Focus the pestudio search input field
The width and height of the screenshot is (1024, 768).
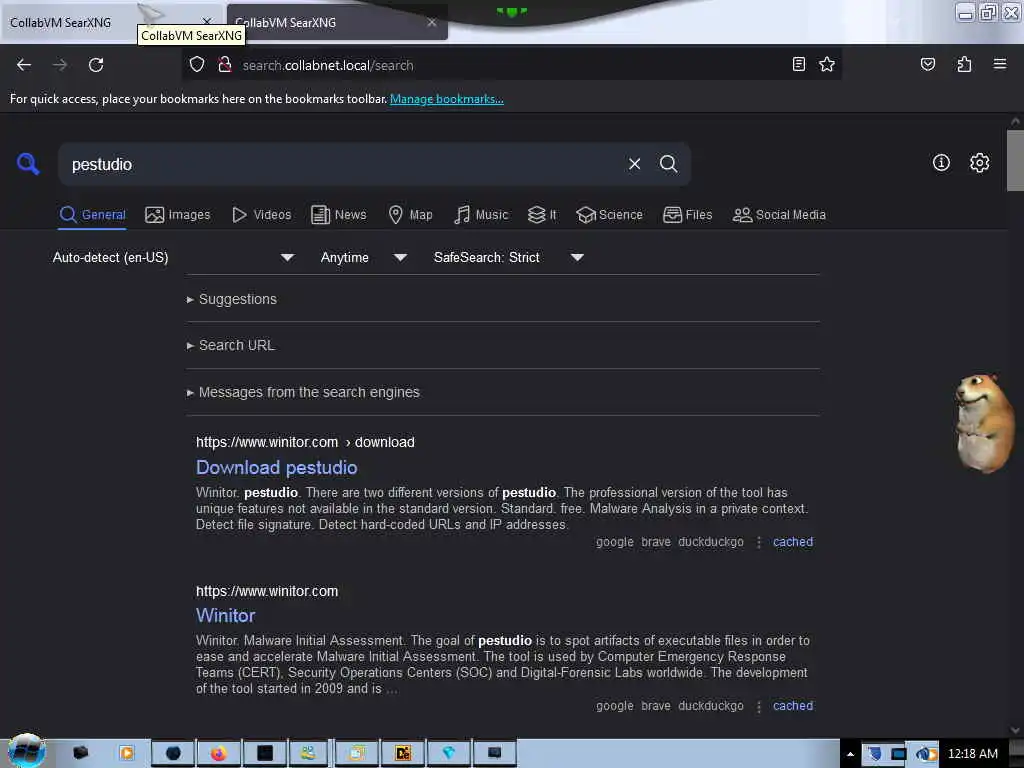(343, 164)
